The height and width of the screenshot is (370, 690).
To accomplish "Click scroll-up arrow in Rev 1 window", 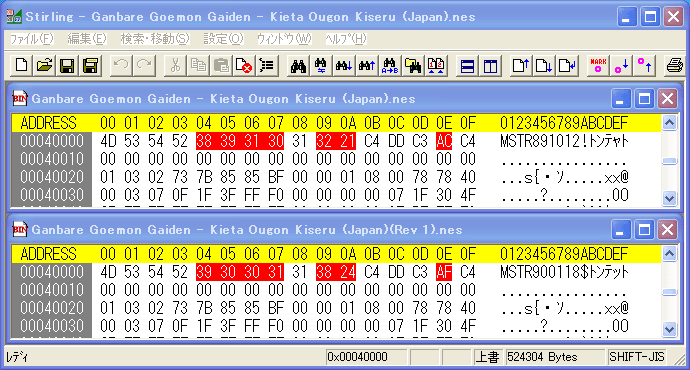I will [x=669, y=254].
